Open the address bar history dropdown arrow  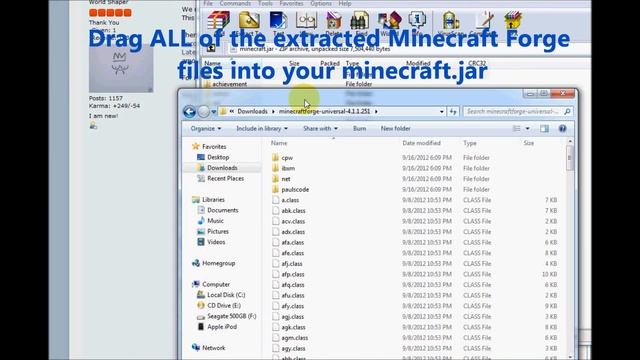point(442,111)
